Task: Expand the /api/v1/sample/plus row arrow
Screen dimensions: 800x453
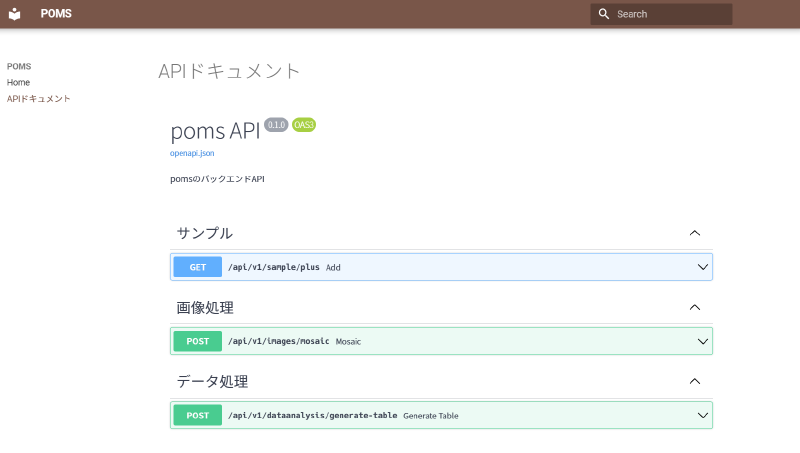Action: 703,267
